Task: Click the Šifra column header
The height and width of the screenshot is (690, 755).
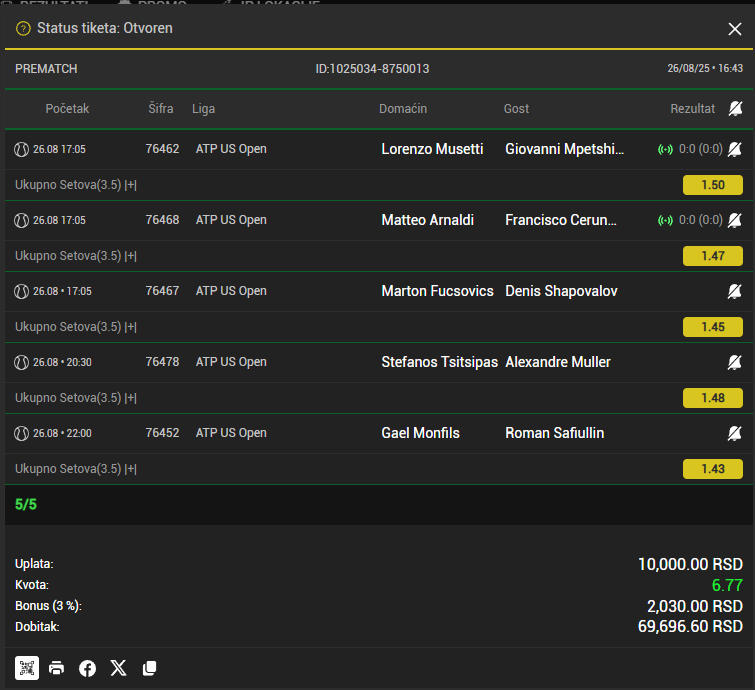Action: tap(161, 108)
